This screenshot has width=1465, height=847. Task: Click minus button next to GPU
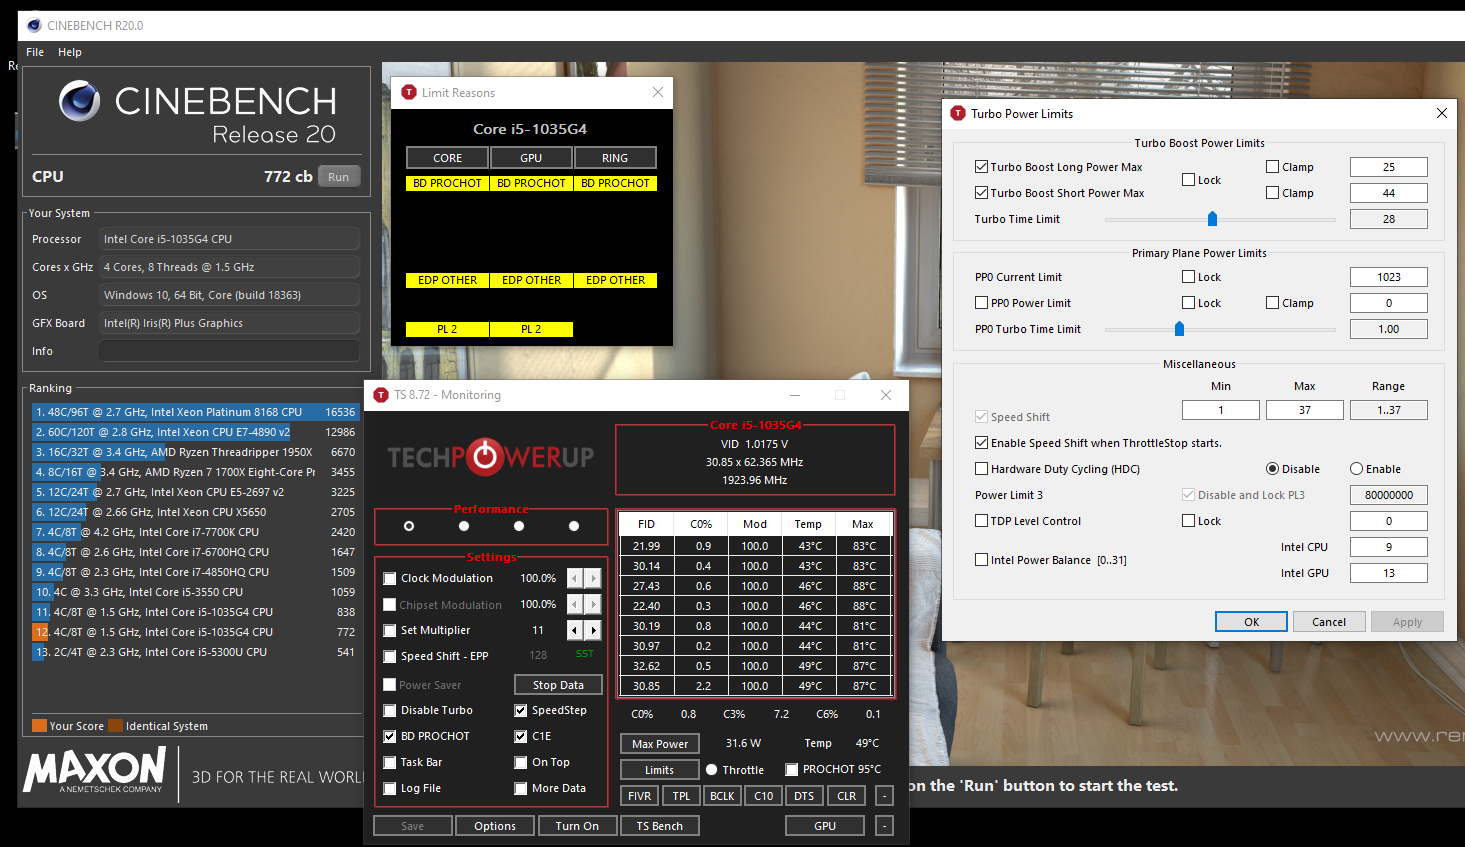point(884,826)
